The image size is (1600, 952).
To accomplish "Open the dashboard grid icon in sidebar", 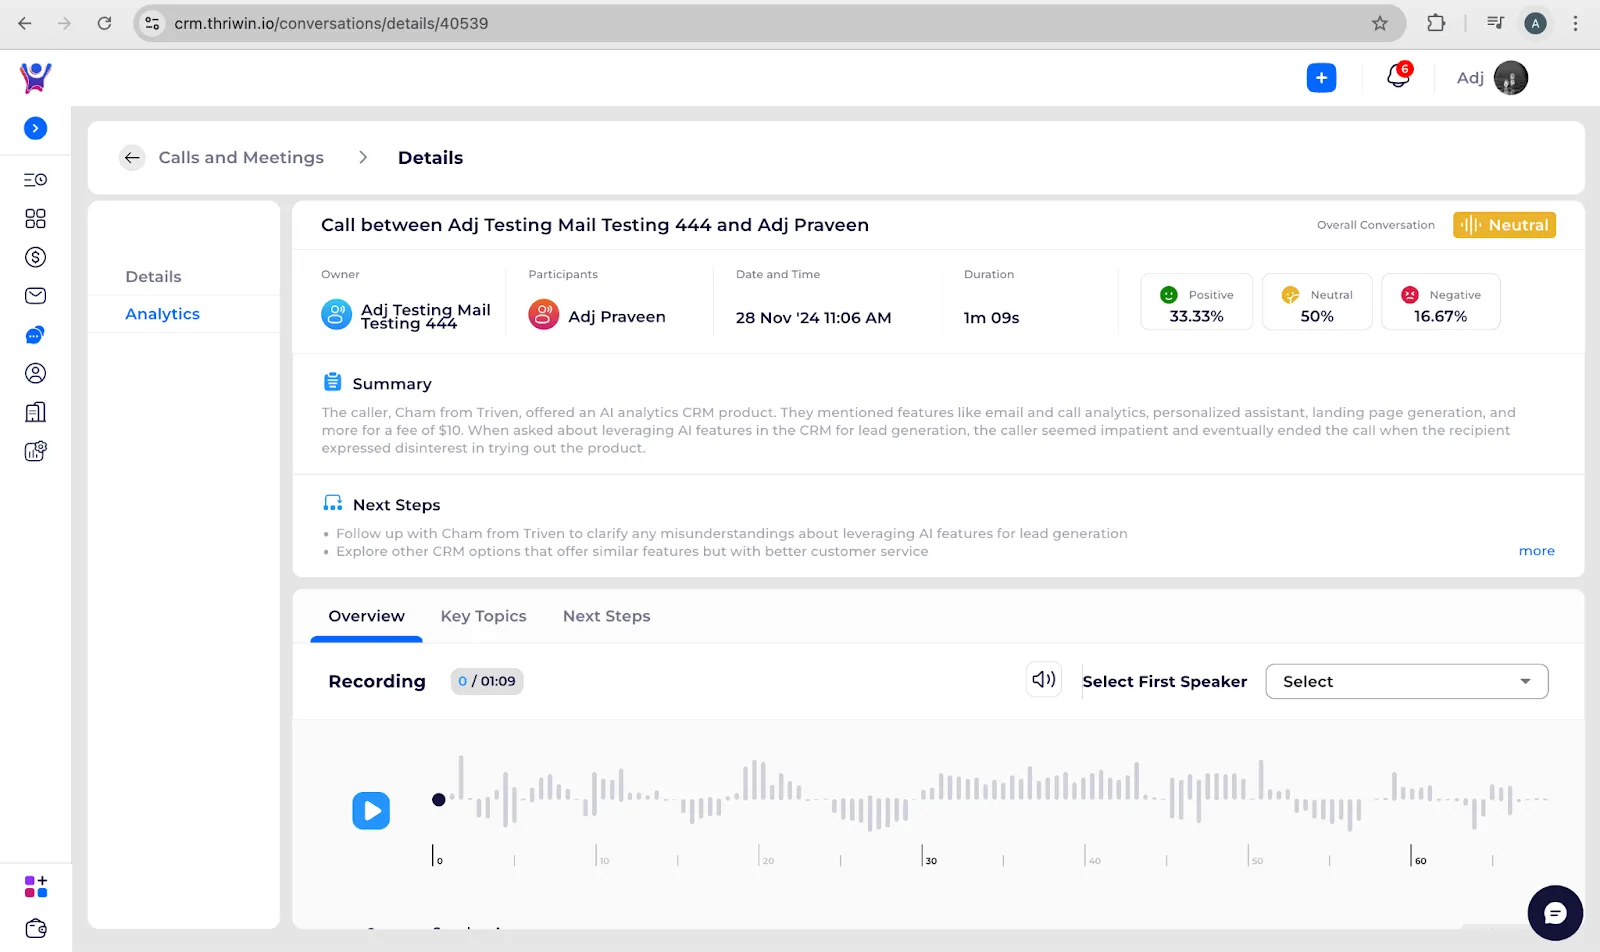I will pyautogui.click(x=35, y=218).
